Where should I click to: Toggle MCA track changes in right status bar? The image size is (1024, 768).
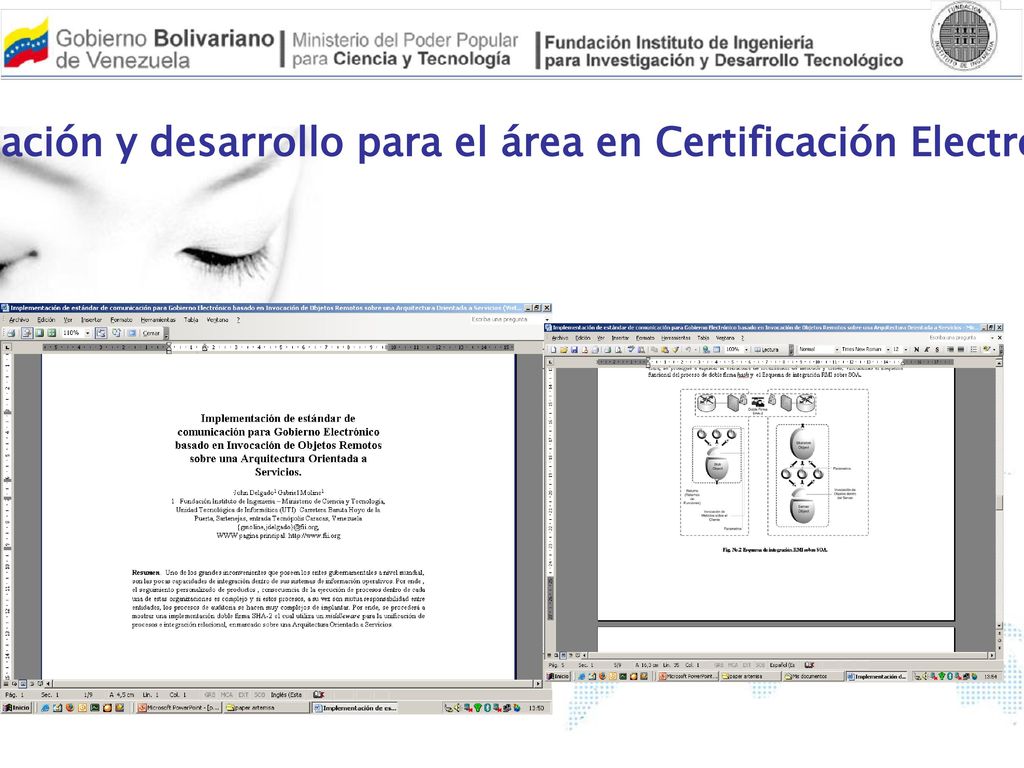pyautogui.click(x=733, y=665)
